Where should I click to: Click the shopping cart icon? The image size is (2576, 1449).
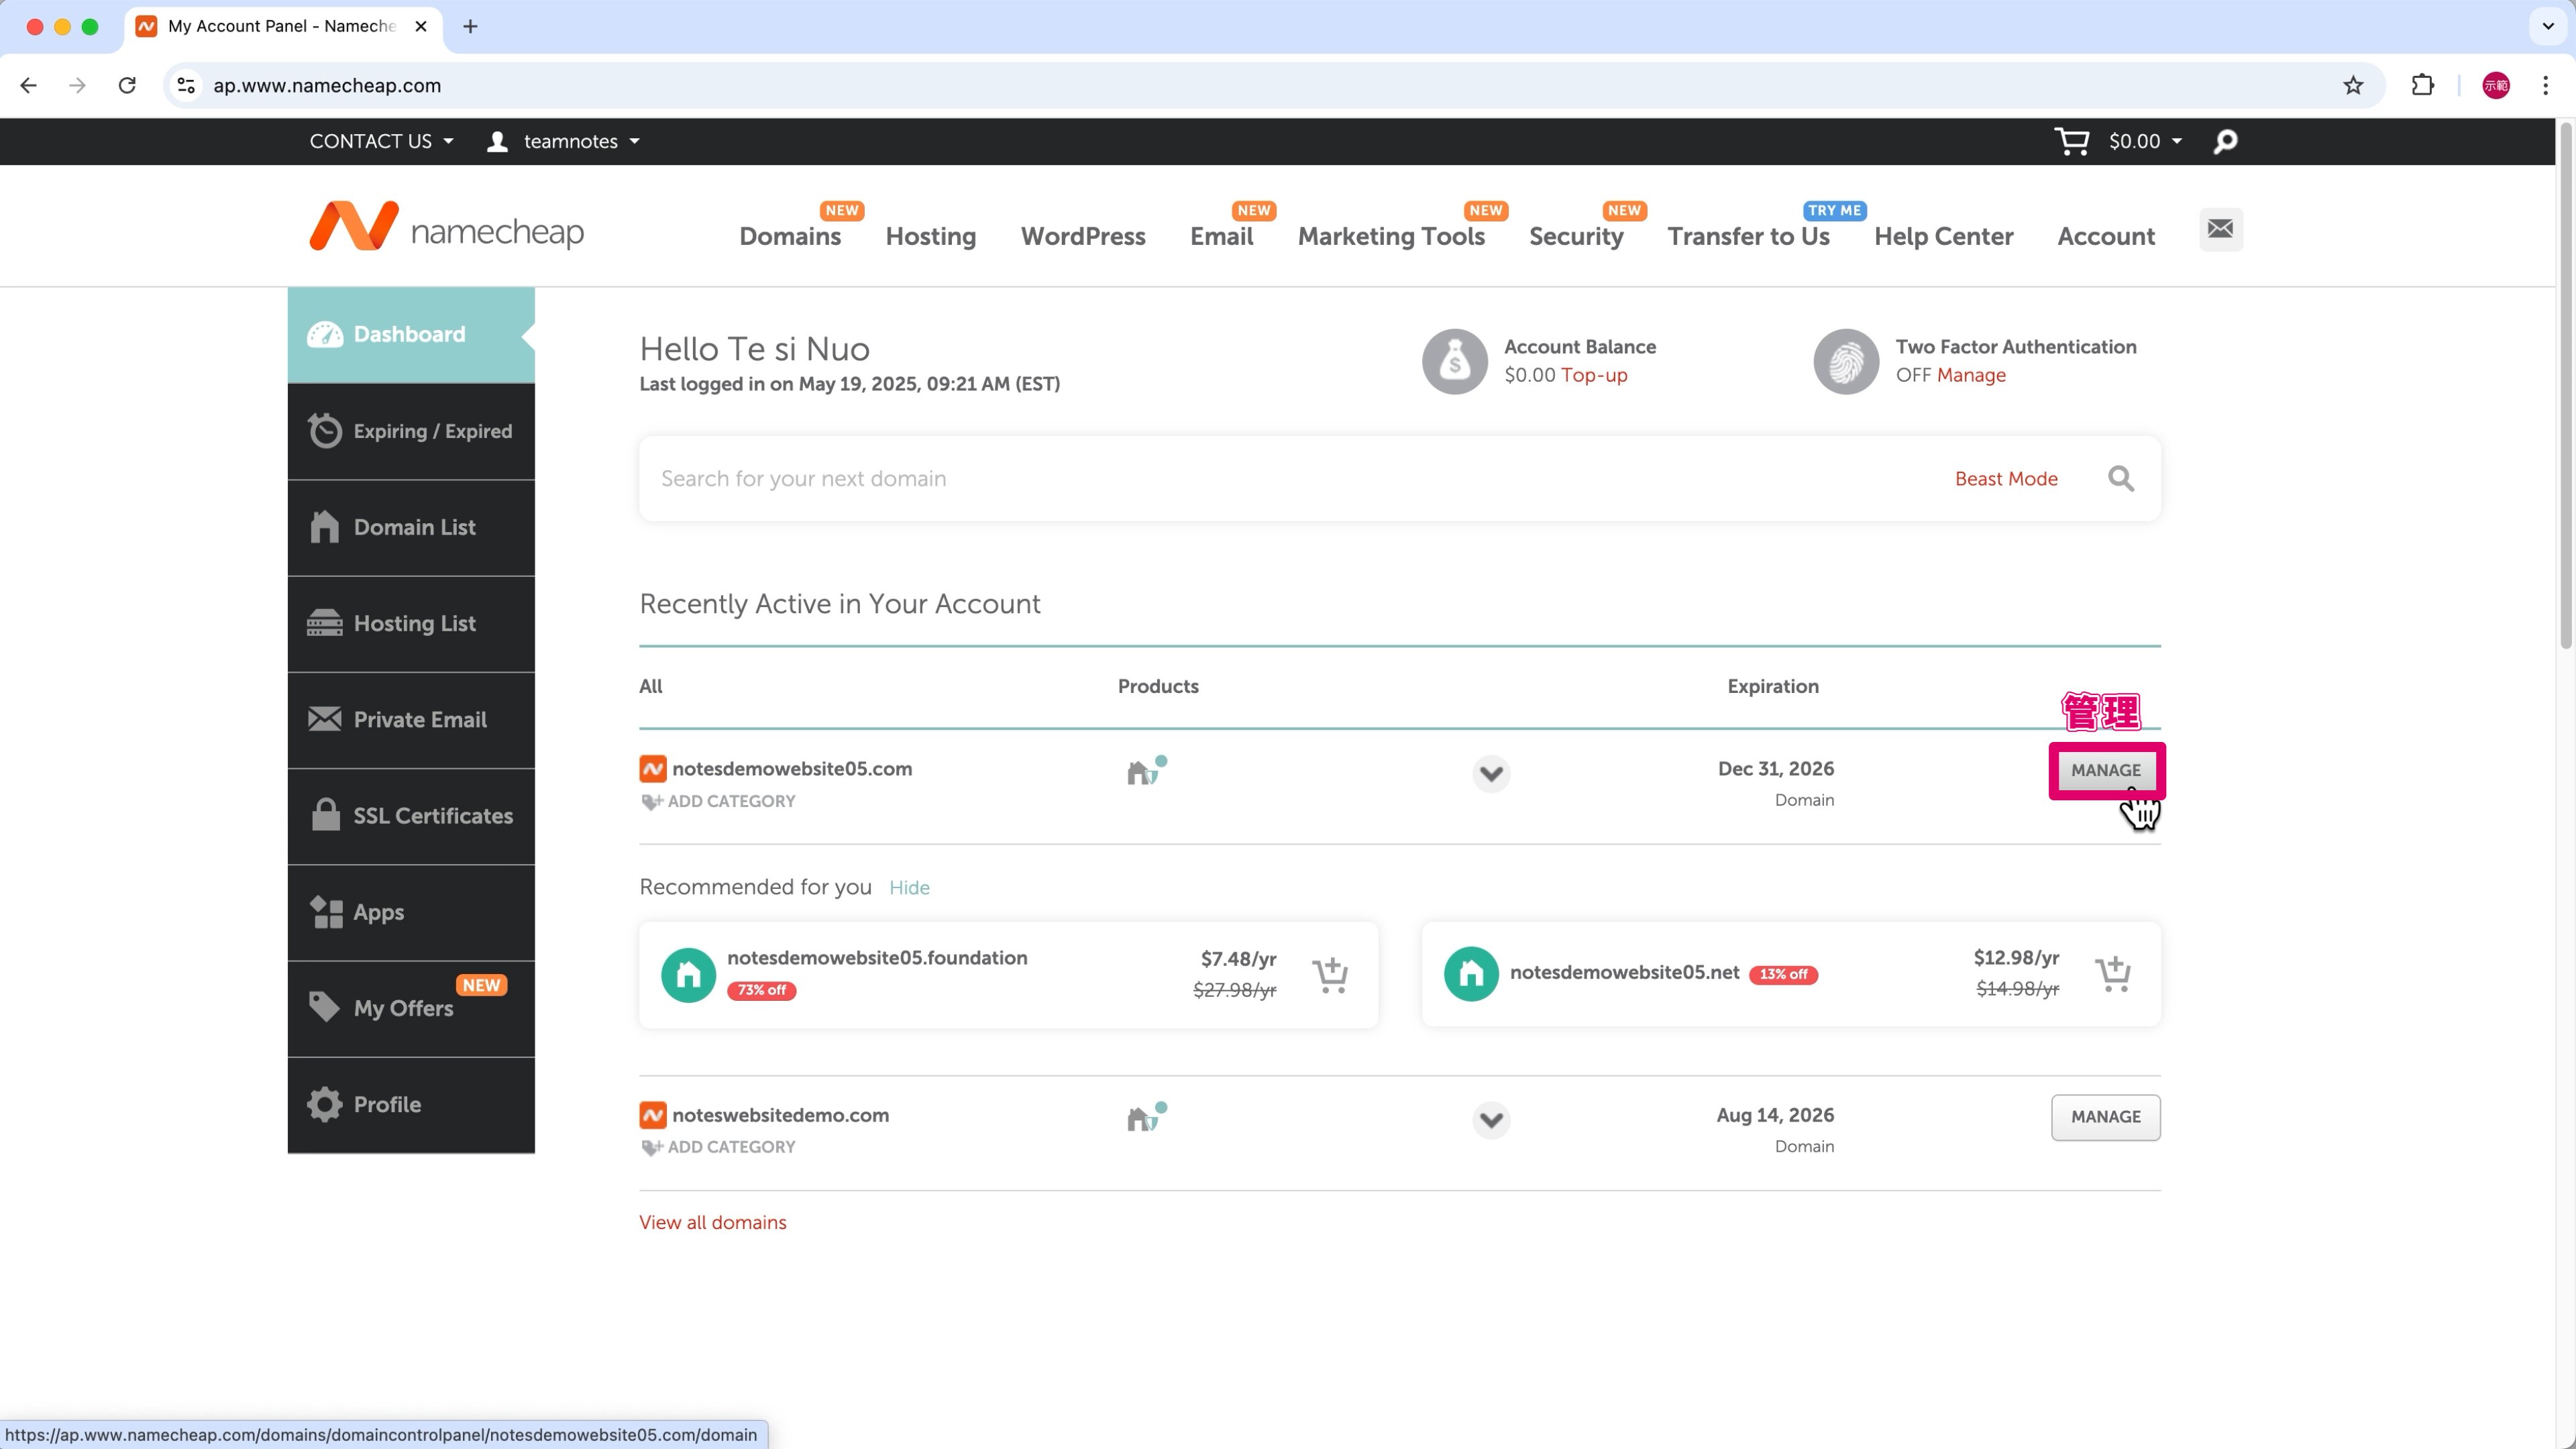click(x=2071, y=141)
